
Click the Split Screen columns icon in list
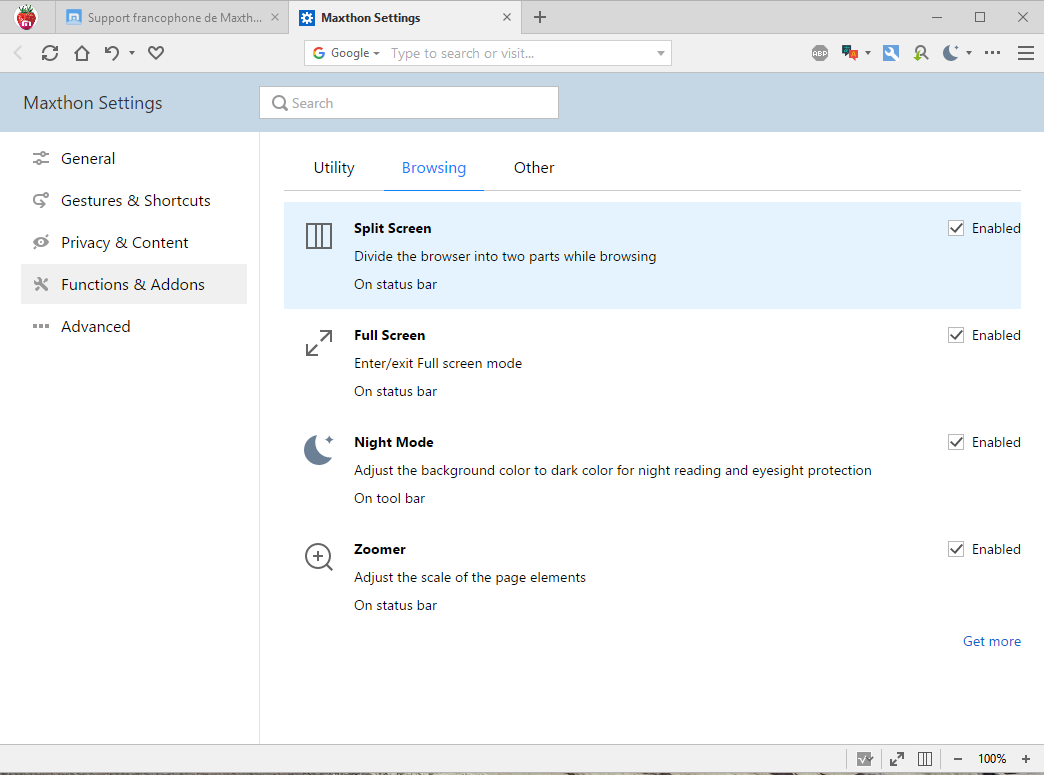click(x=319, y=236)
